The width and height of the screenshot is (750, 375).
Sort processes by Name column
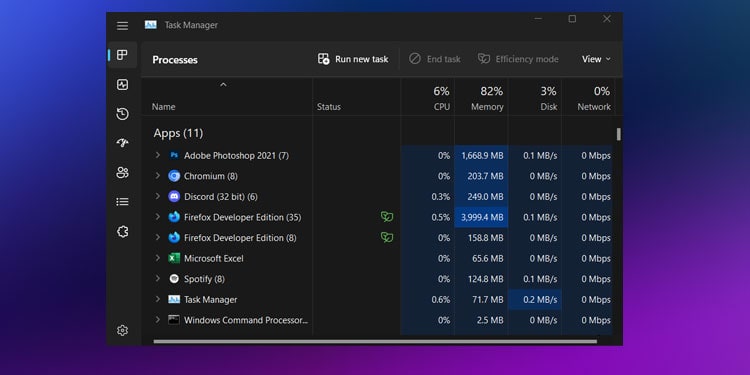pos(164,107)
